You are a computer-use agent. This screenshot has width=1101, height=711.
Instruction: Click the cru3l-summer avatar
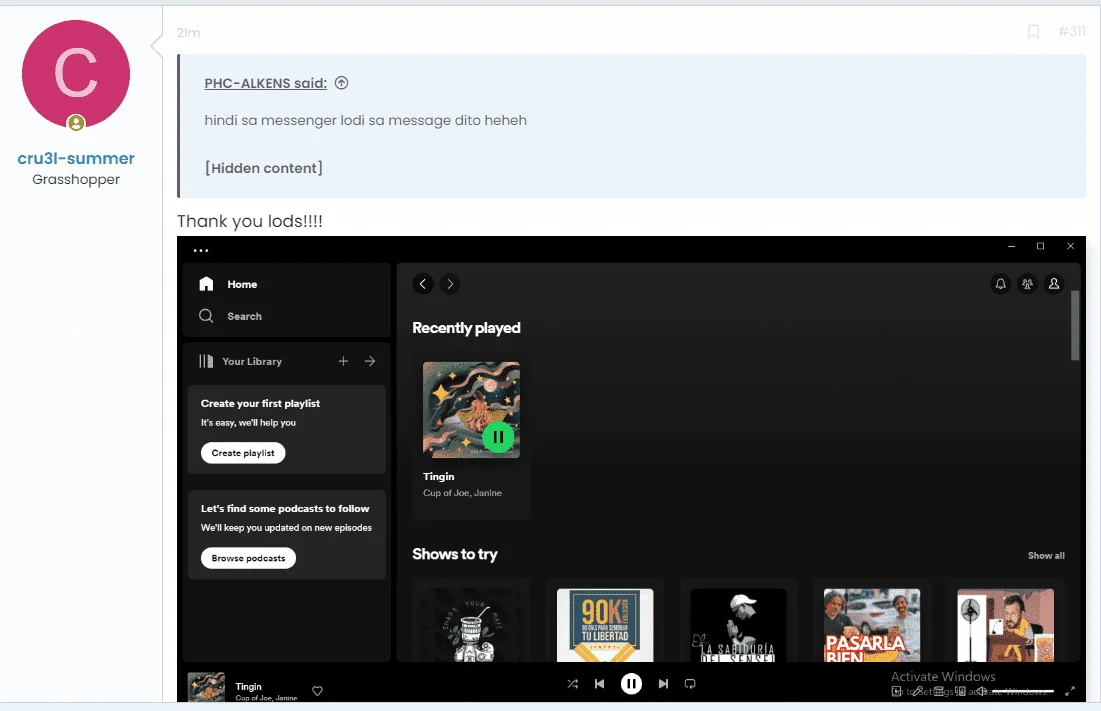(76, 74)
